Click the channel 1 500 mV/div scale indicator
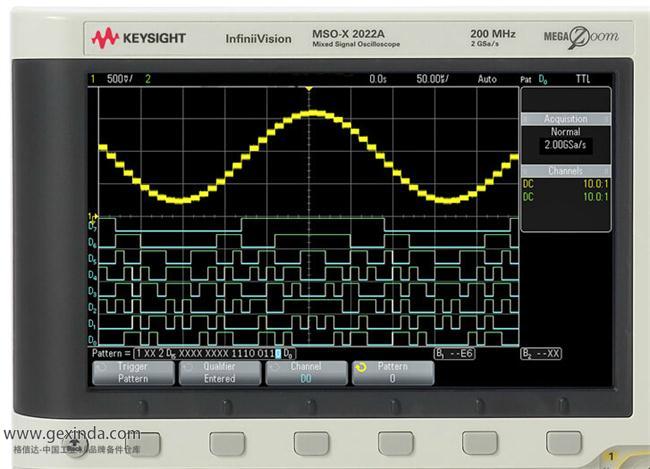The height and width of the screenshot is (469, 650). click(x=119, y=78)
